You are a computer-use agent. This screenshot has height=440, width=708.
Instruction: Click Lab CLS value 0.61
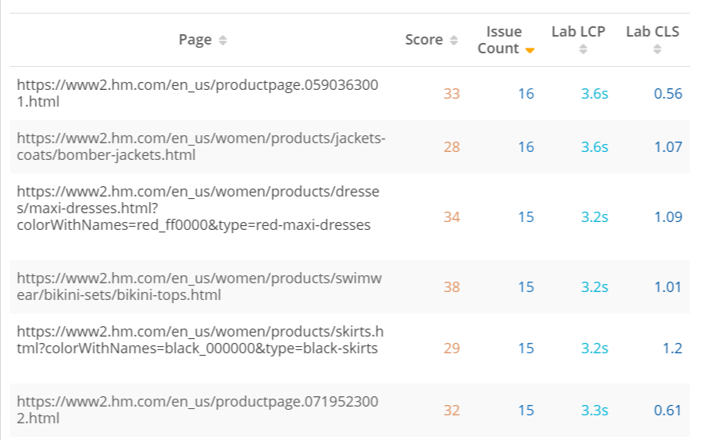coord(668,410)
